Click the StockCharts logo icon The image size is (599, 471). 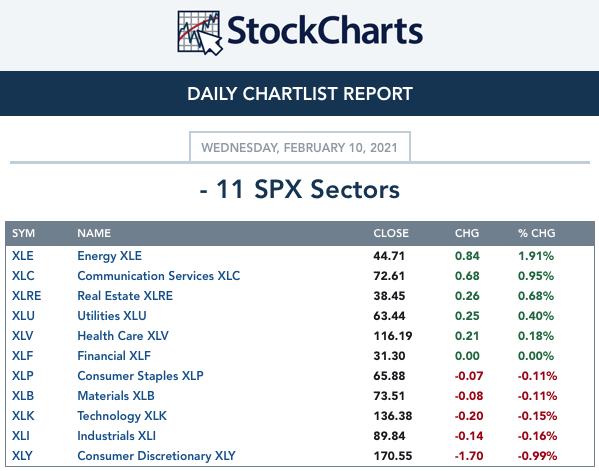pyautogui.click(x=200, y=32)
